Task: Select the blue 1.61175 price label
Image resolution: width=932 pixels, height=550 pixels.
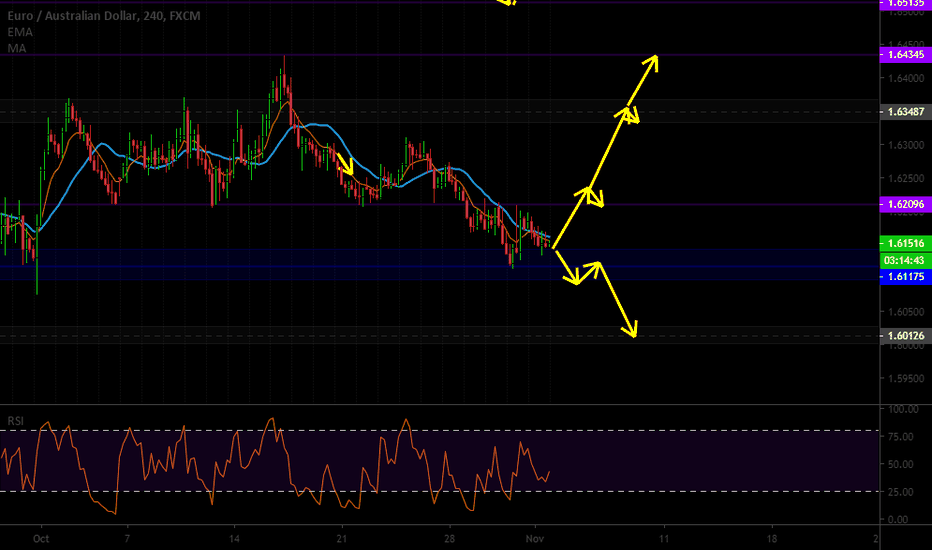Action: click(x=905, y=276)
